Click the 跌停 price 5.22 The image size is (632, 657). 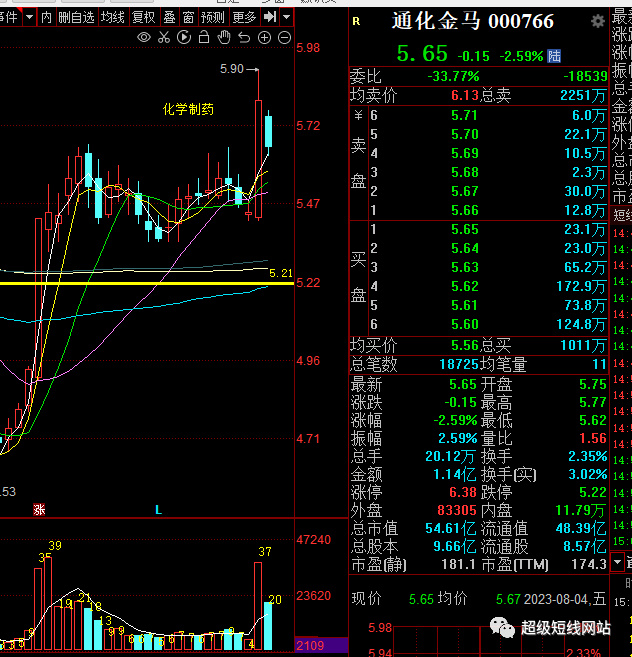593,492
